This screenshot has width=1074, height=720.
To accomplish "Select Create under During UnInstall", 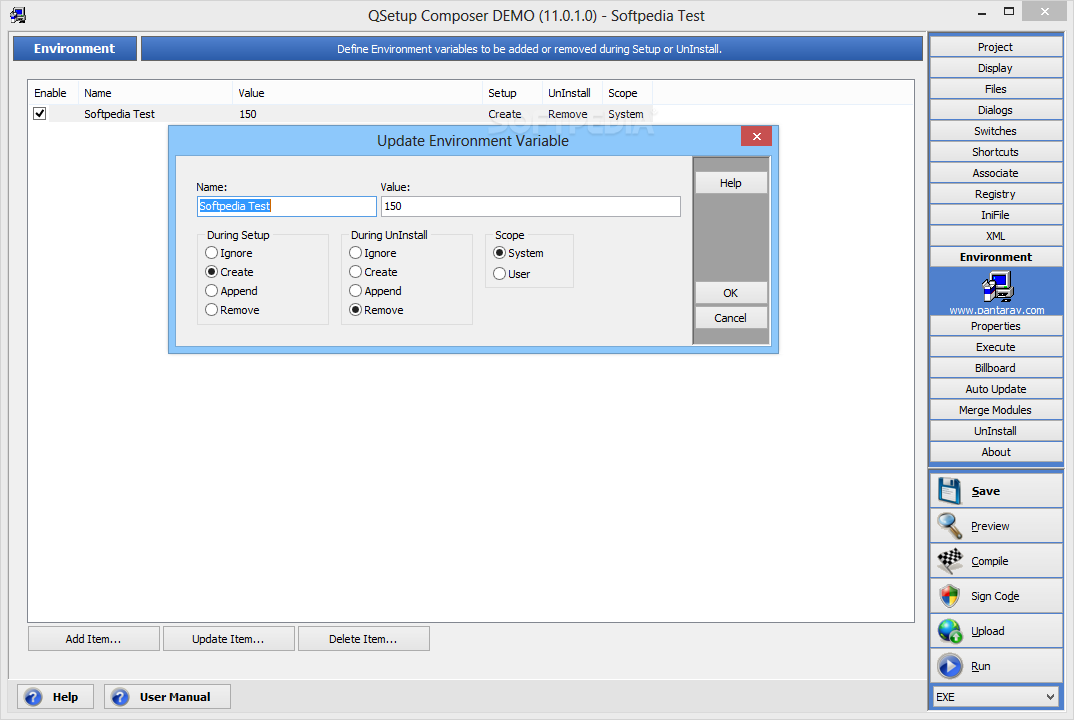I will tap(355, 272).
